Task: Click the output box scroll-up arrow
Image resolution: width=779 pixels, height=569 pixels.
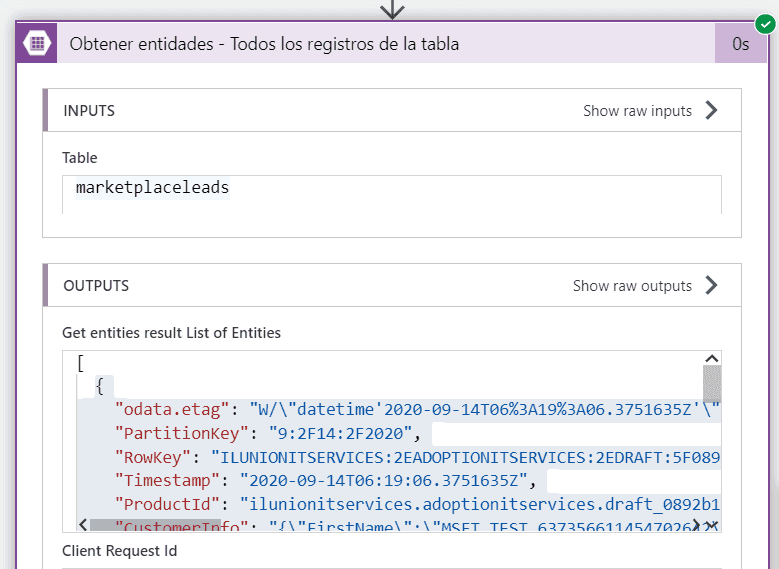Action: (x=712, y=358)
